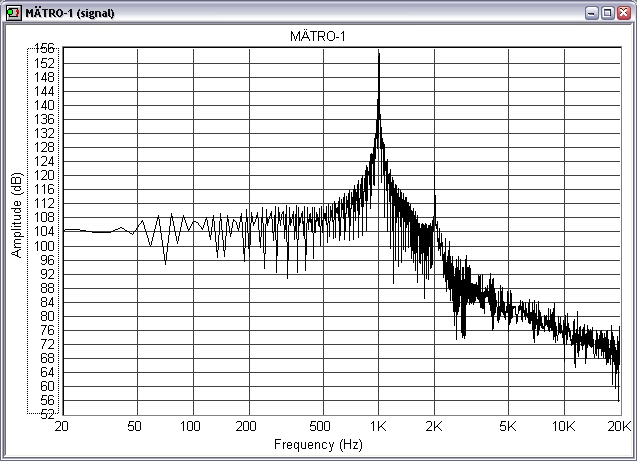This screenshot has width=637, height=461.
Task: Click the MÄTRO-1 (signal) title bar text
Action: point(70,13)
